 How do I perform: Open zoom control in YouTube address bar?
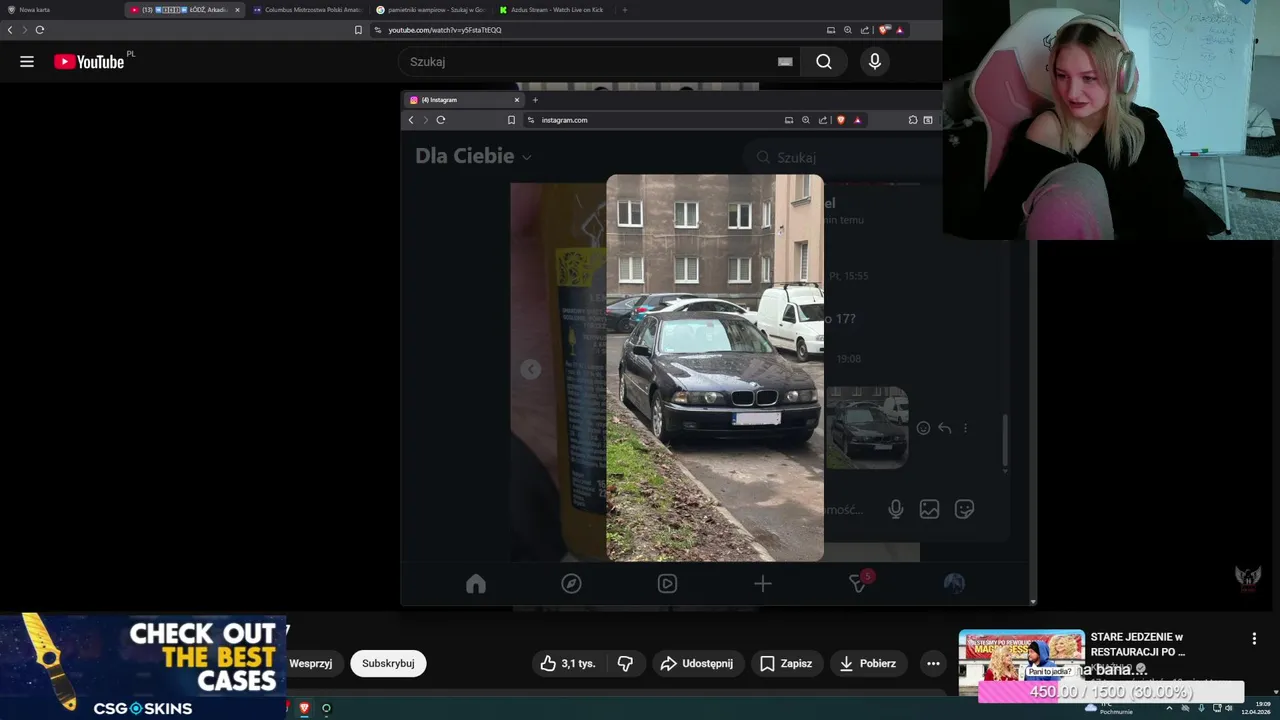coord(848,30)
